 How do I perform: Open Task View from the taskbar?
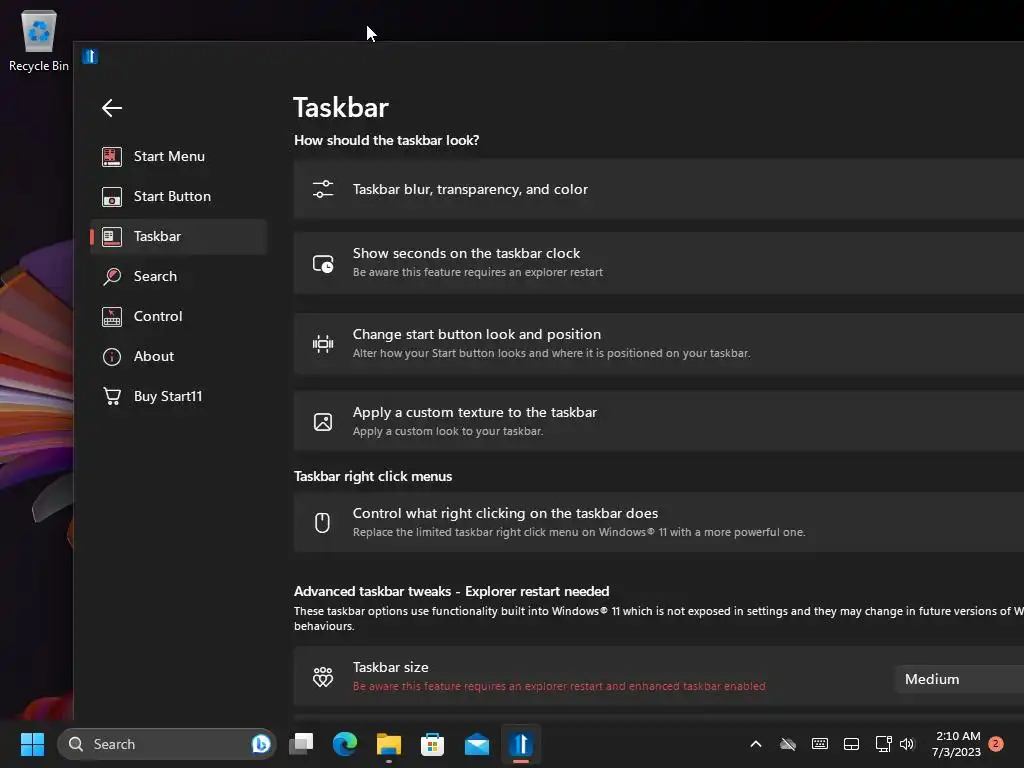pos(301,743)
